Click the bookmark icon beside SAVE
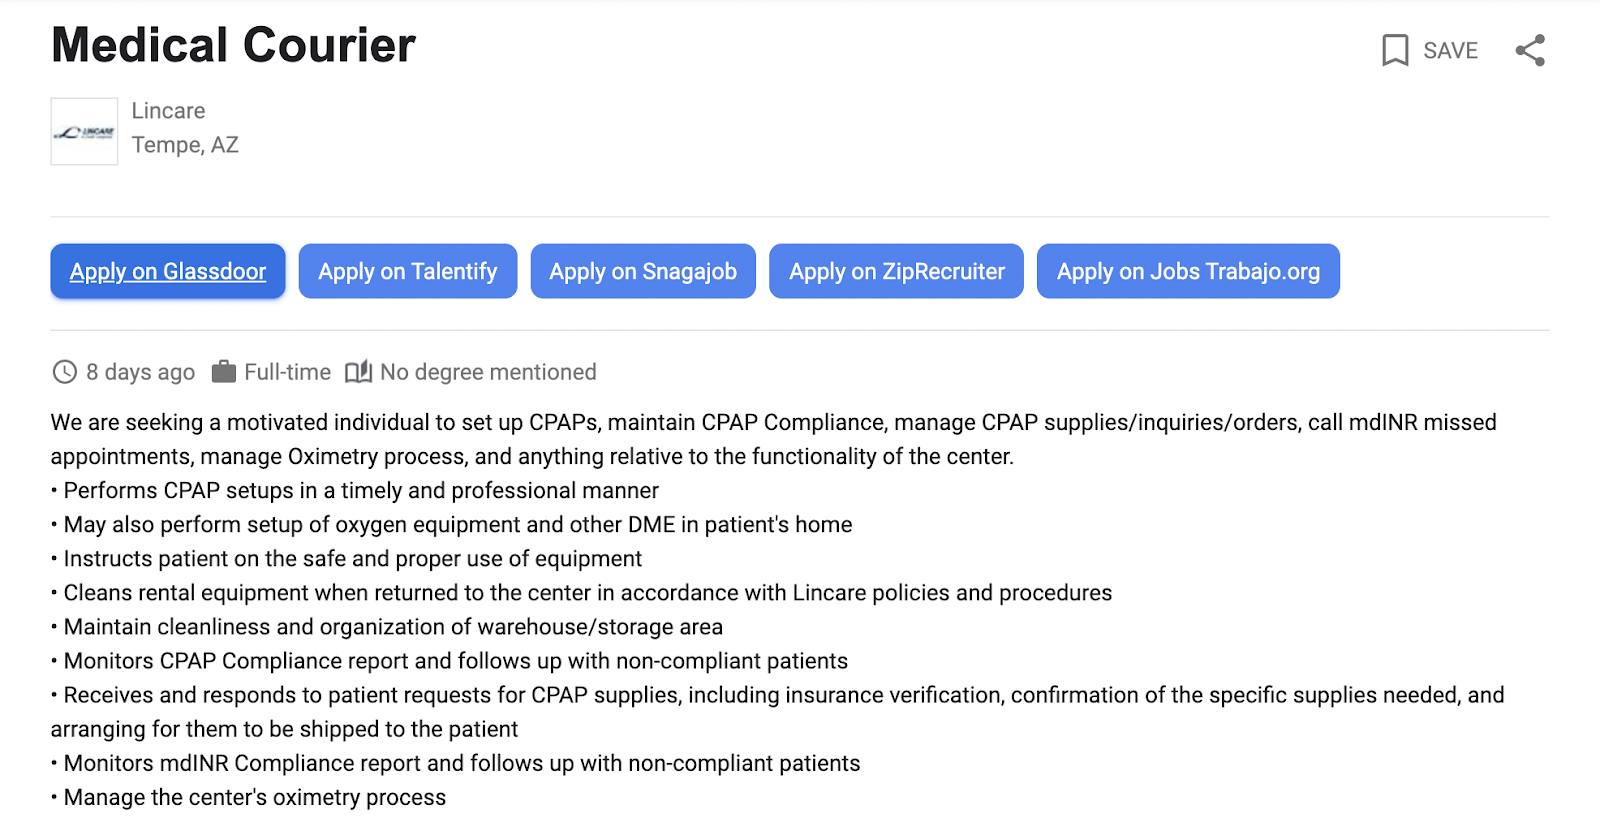 click(1395, 50)
